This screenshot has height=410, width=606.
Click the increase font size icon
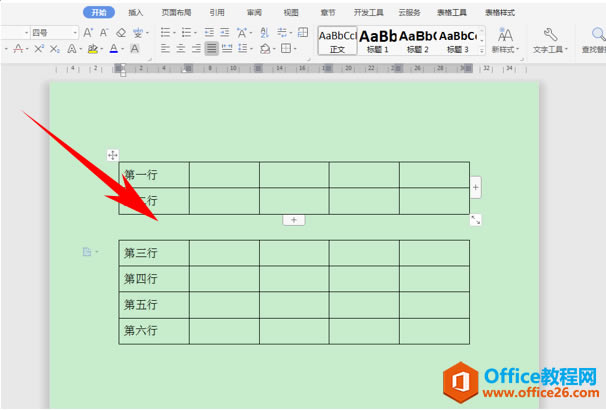[89, 33]
